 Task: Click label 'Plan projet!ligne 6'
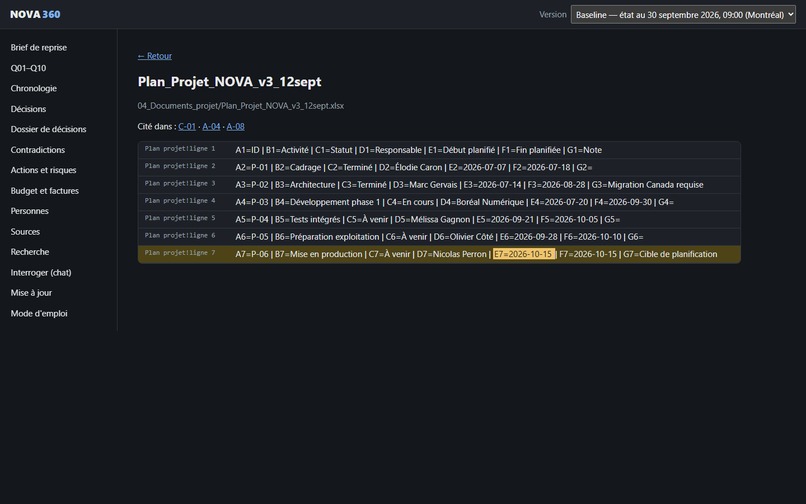coord(180,236)
